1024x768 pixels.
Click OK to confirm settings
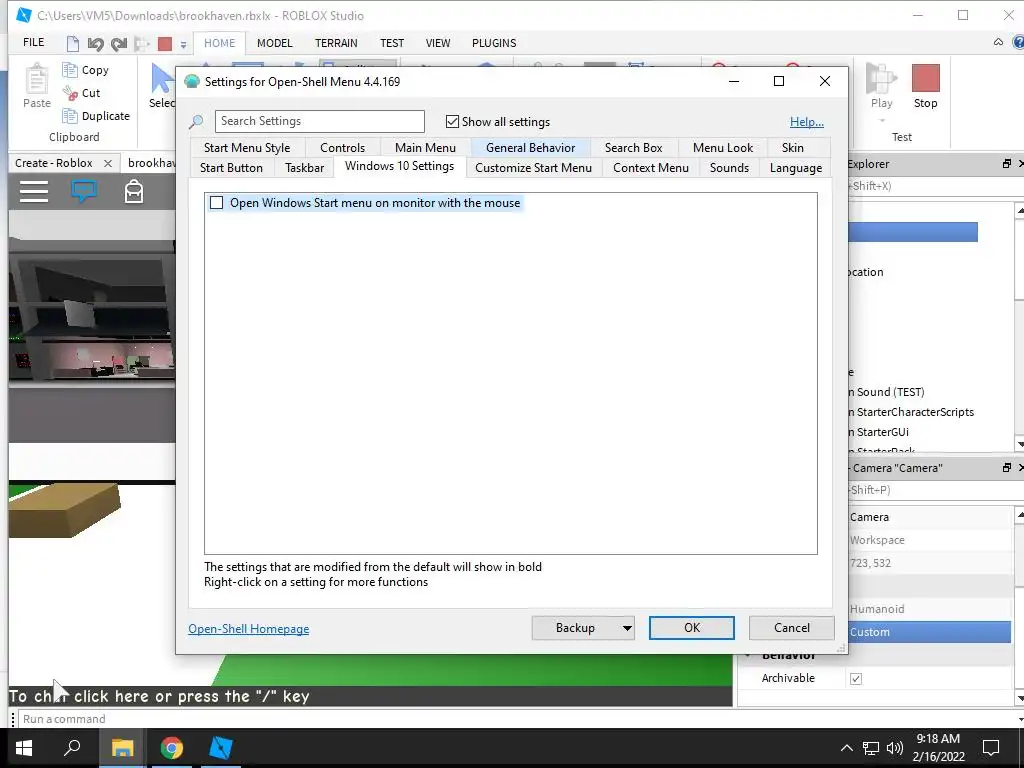click(x=692, y=628)
